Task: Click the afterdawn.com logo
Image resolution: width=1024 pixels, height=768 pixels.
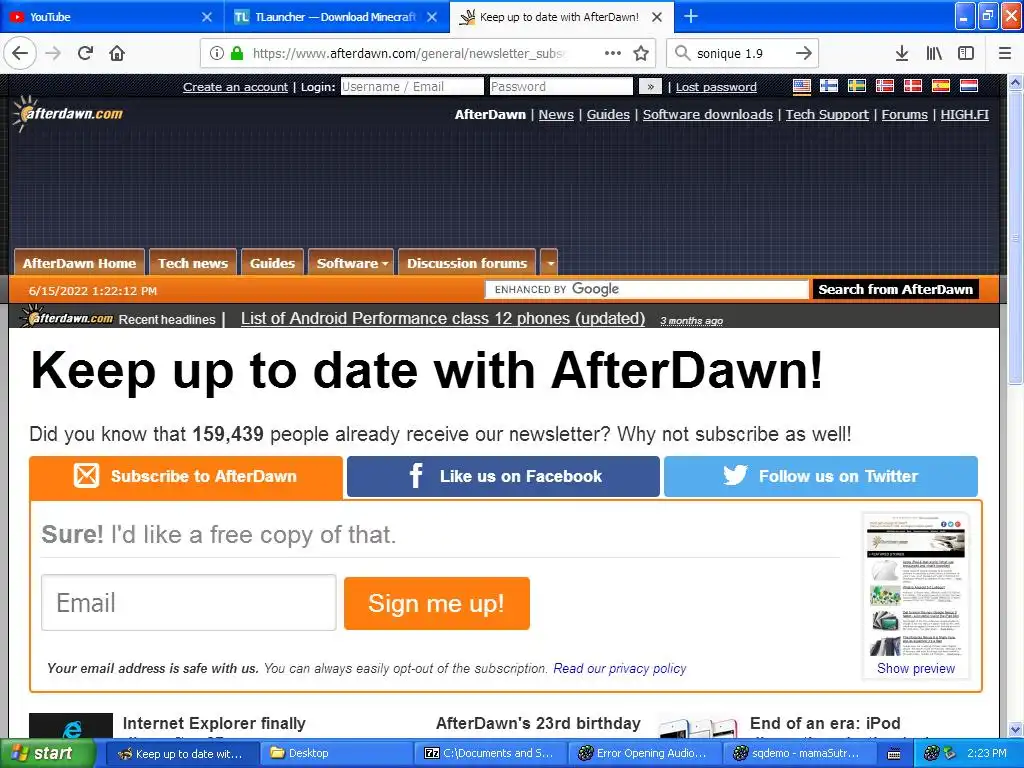Action: coord(68,114)
